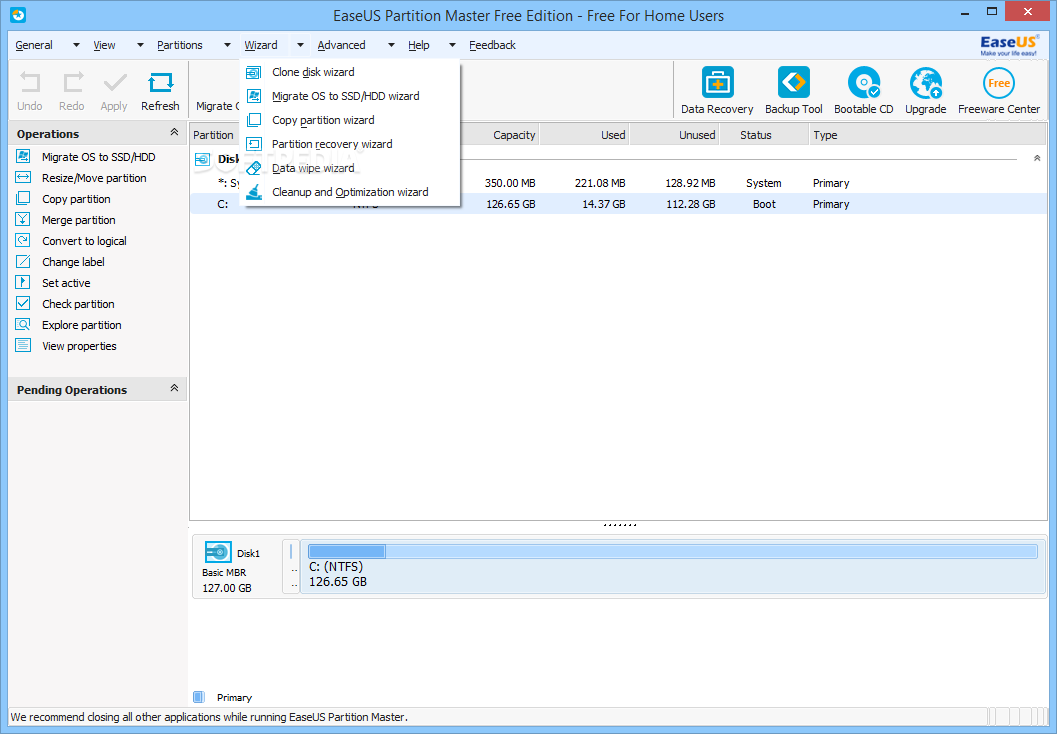Click the app icon in title bar

(x=18, y=14)
